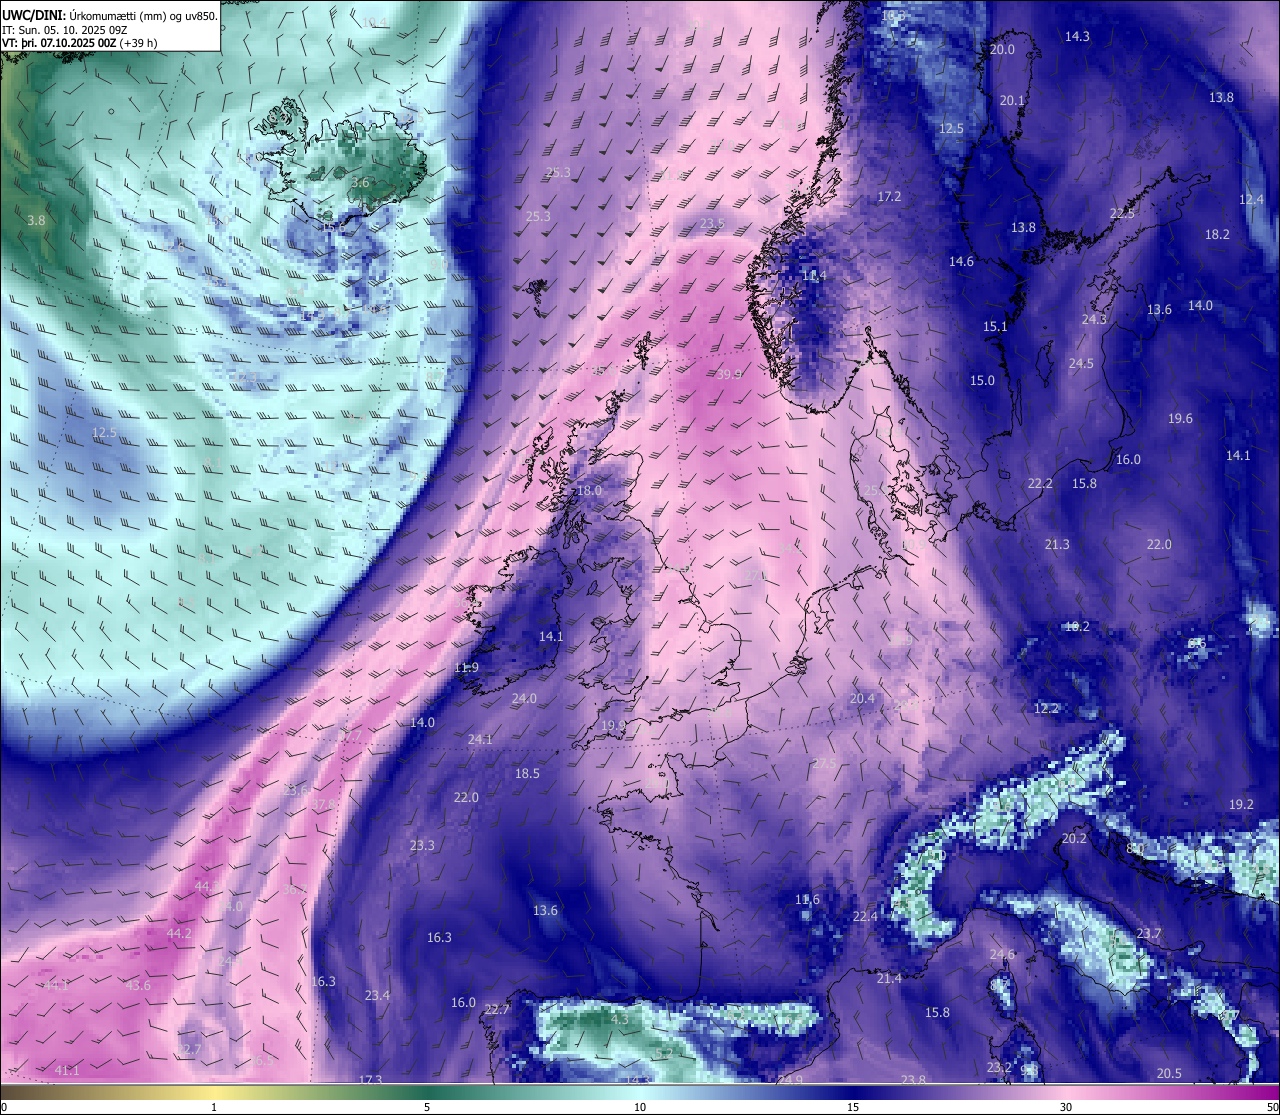The height and width of the screenshot is (1115, 1280).
Task: Click the 17.3 value at bottom
Action: pos(370,1079)
